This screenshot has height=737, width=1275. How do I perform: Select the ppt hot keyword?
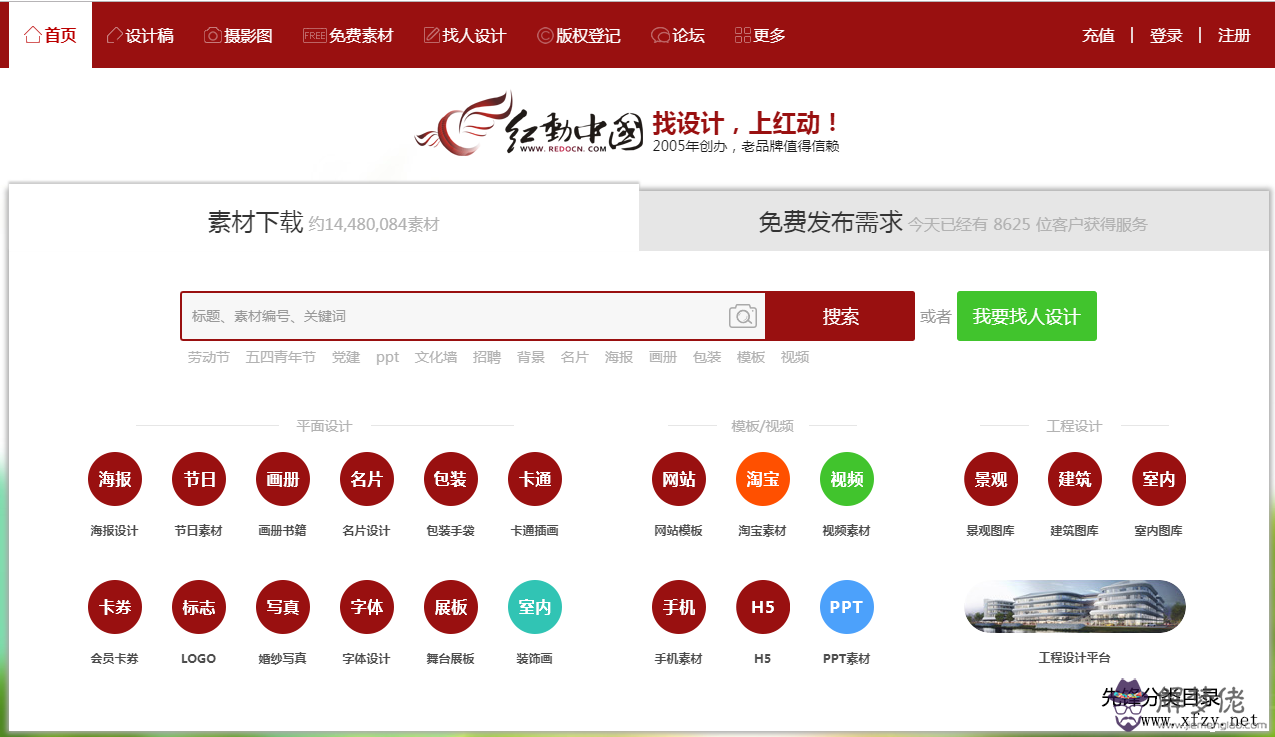click(x=388, y=357)
